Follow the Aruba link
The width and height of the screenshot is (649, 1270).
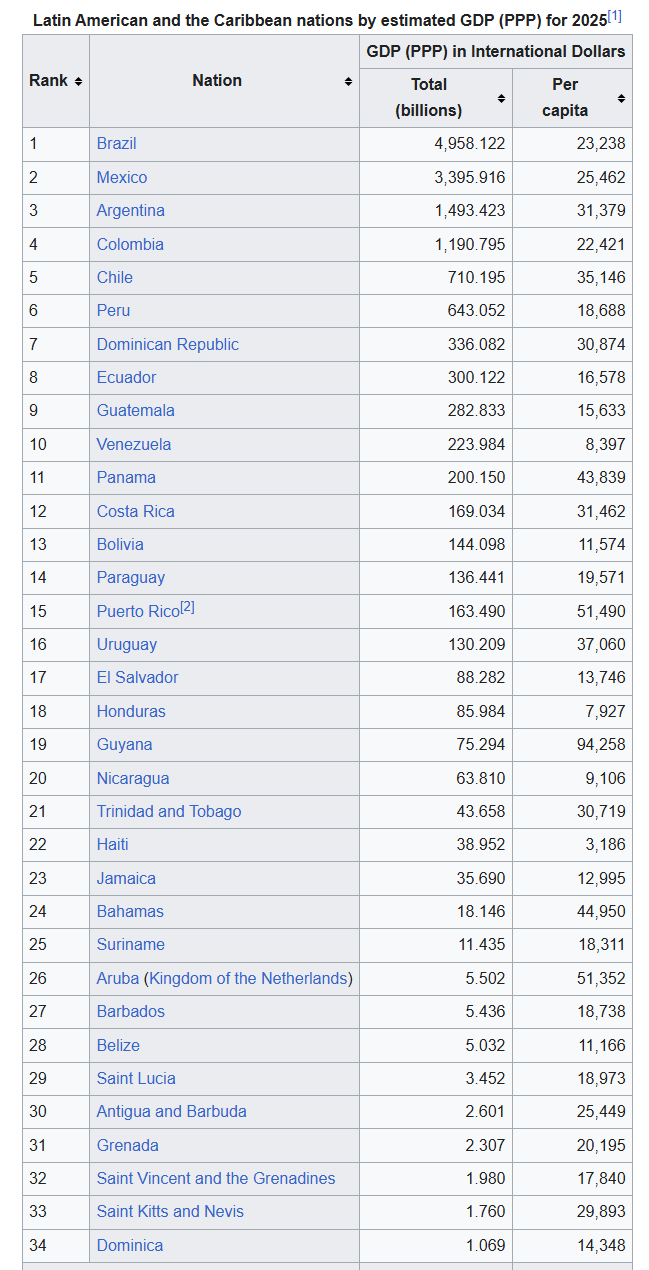click(118, 978)
